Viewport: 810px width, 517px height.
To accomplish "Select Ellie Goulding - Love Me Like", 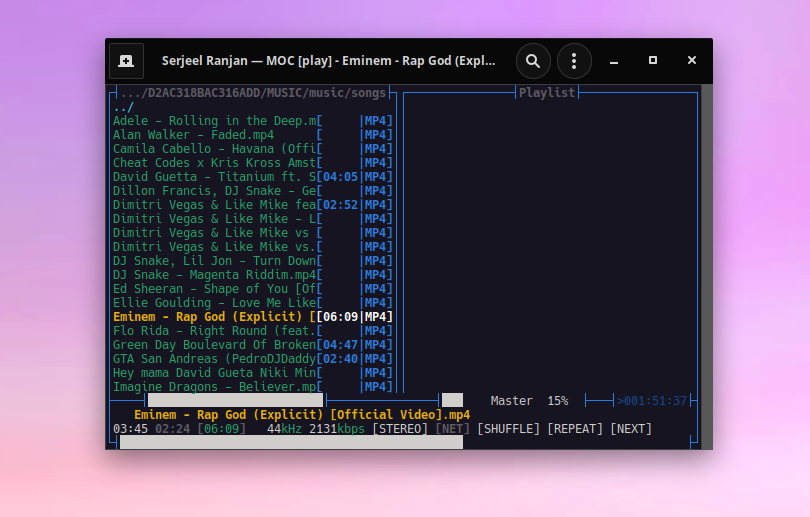I will 253,303.
